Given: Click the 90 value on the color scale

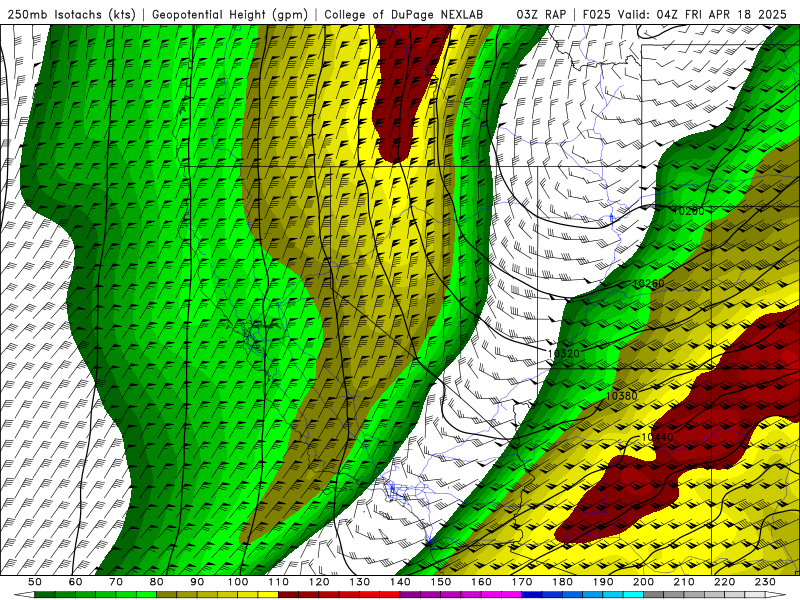Looking at the screenshot, I should coord(197,582).
